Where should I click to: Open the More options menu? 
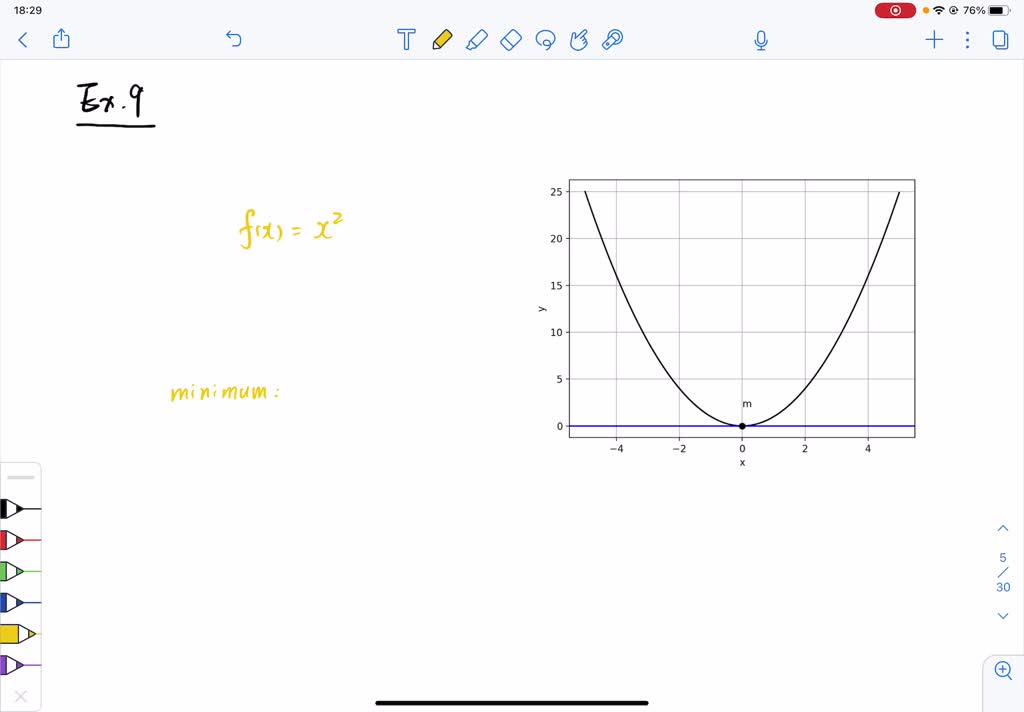[x=966, y=40]
